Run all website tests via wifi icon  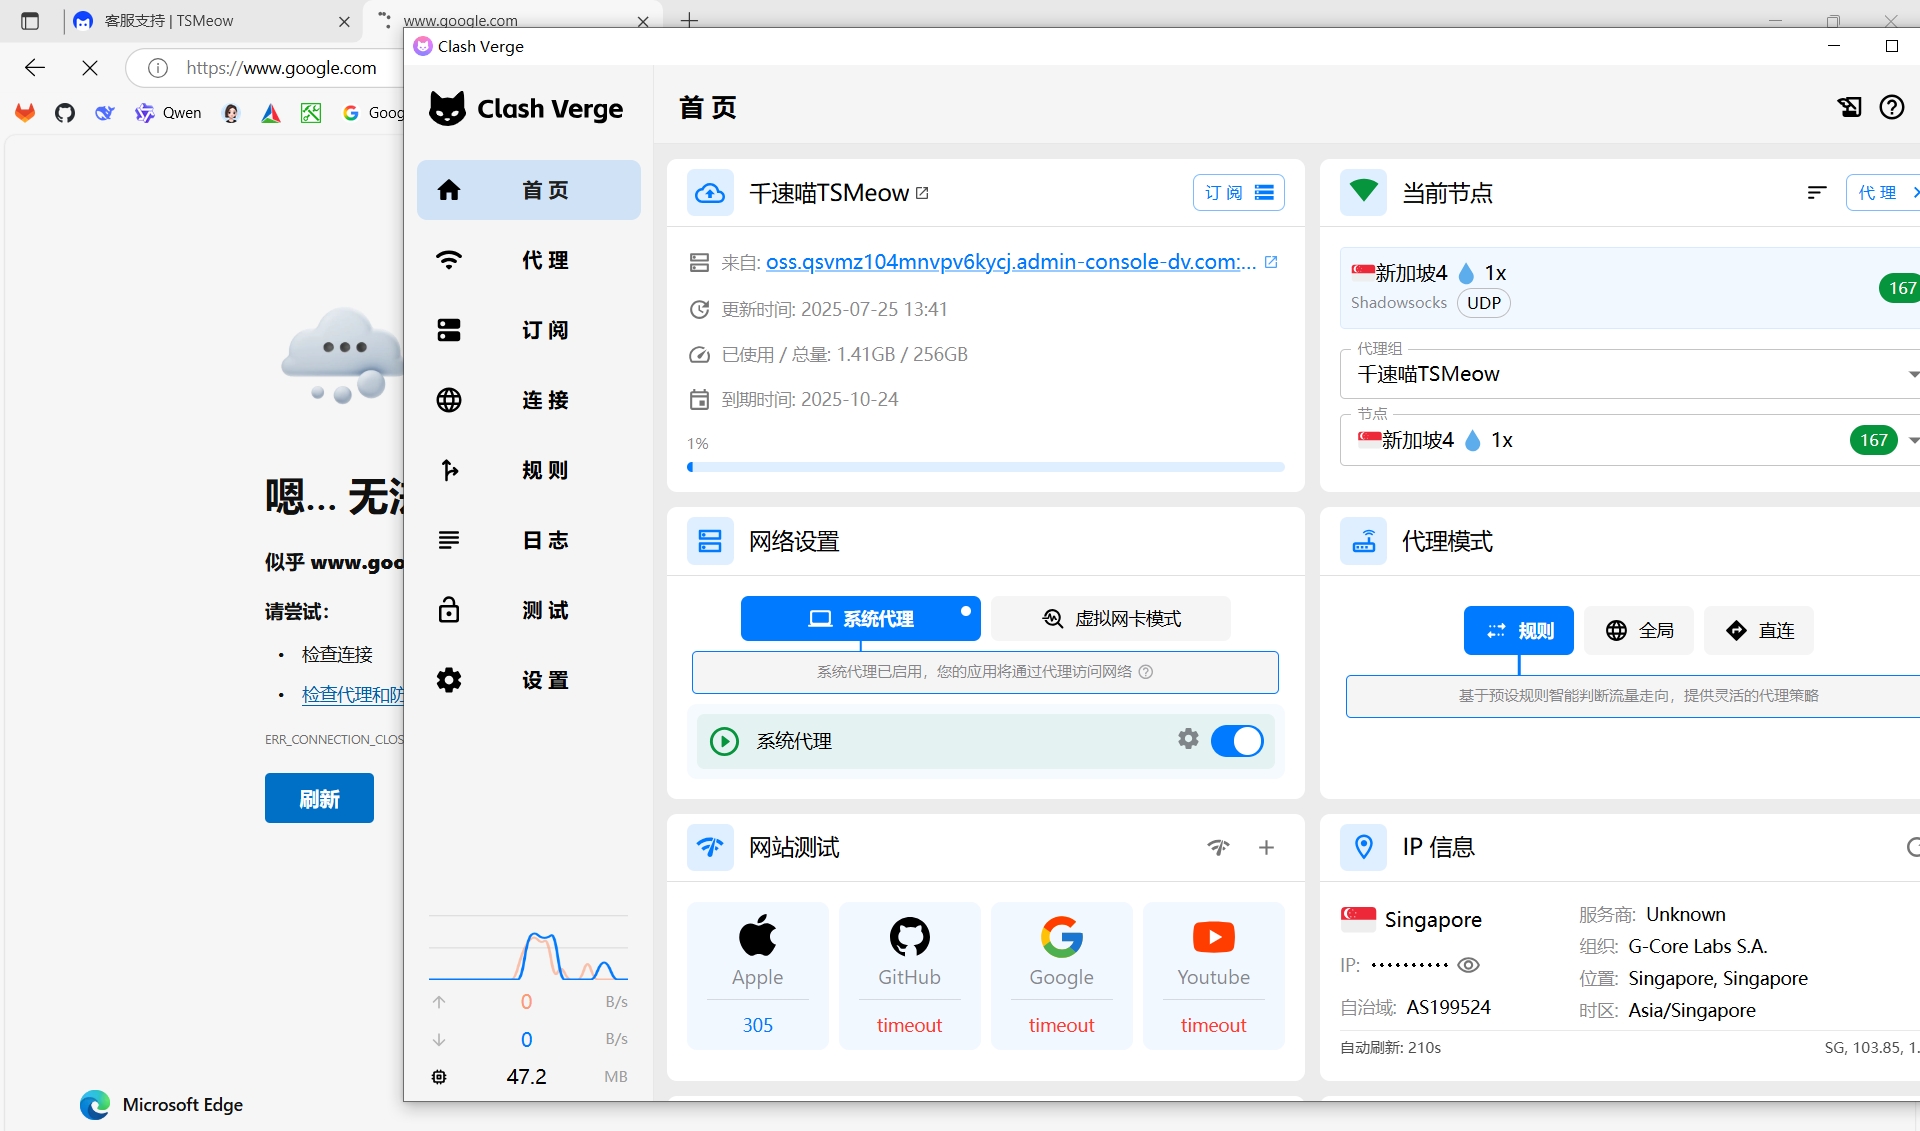pos(1218,847)
